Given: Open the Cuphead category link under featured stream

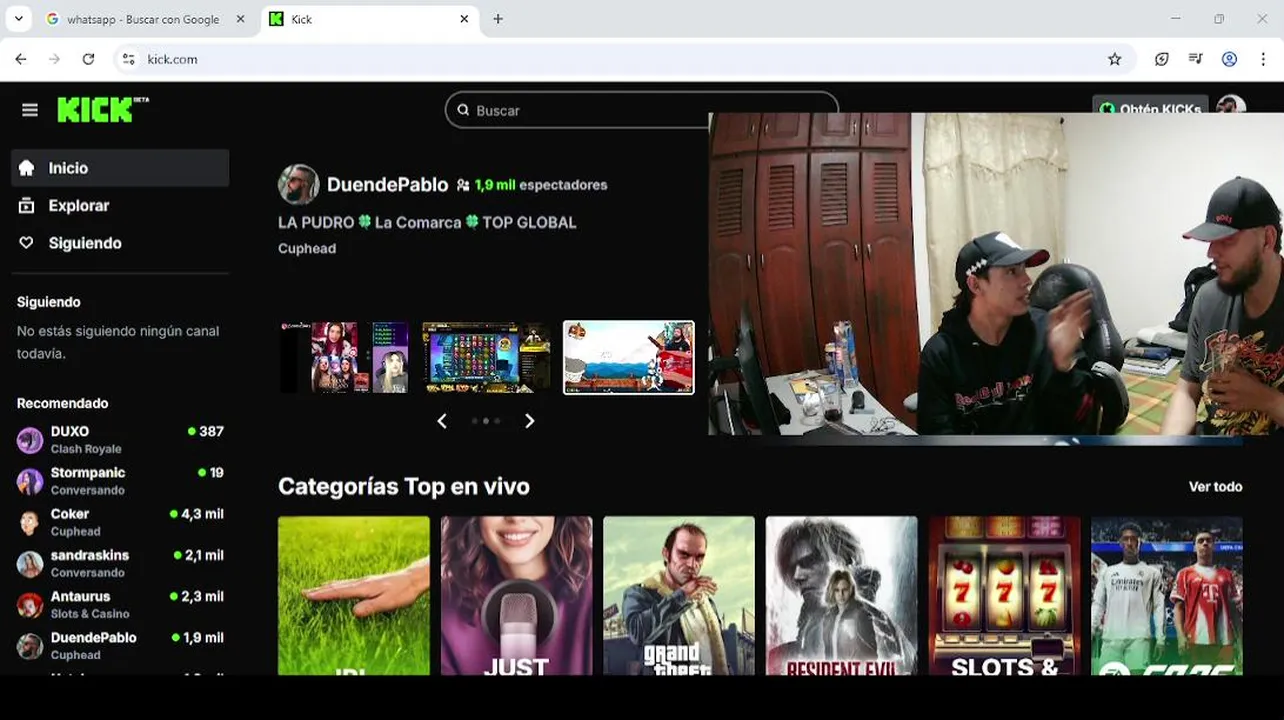Looking at the screenshot, I should click(x=307, y=248).
